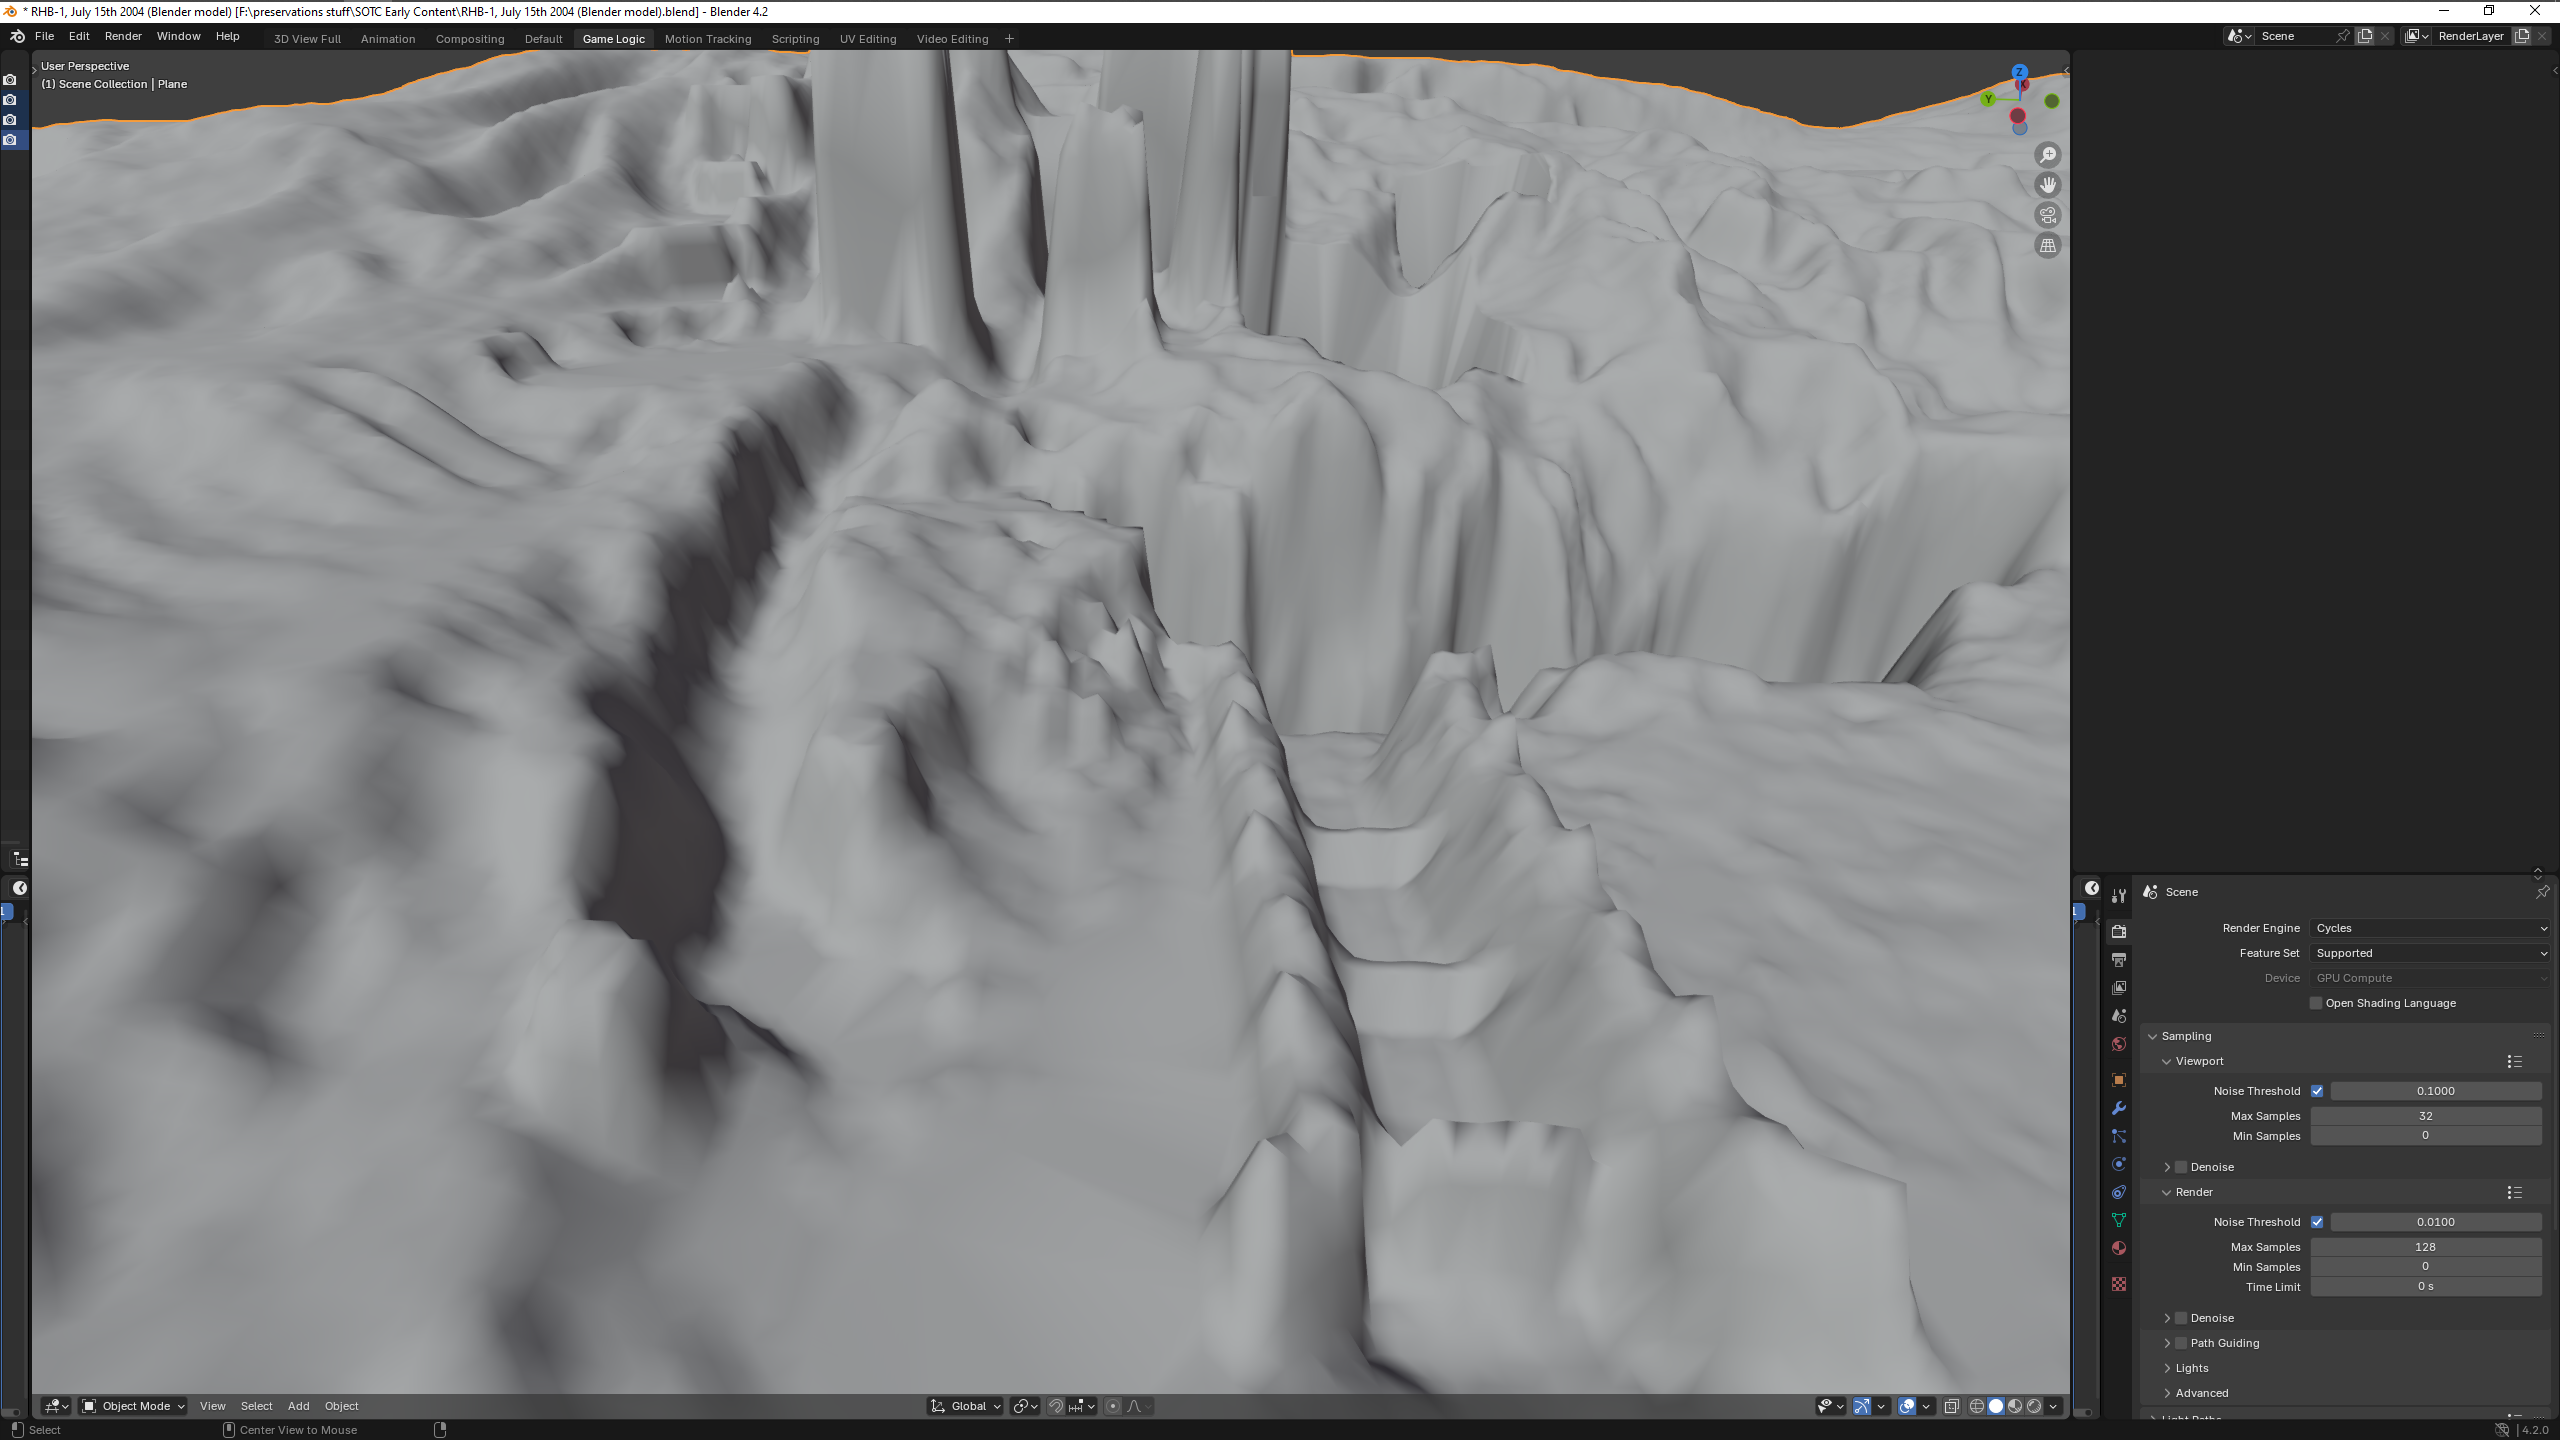
Task: Open the World properties tab
Action: [2118, 1044]
